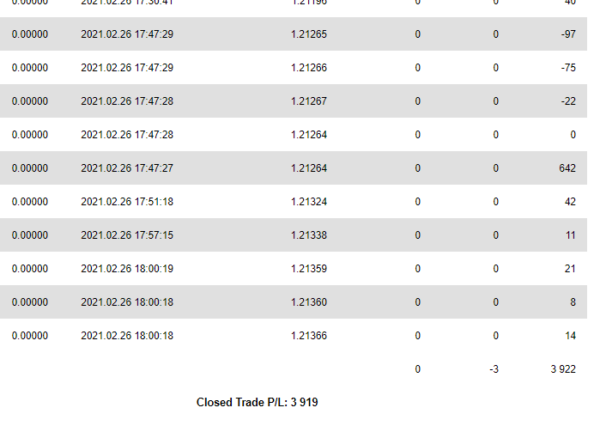Click the timestamp 2021.02.26 17:47:27
The image size is (600, 426).
tap(127, 168)
